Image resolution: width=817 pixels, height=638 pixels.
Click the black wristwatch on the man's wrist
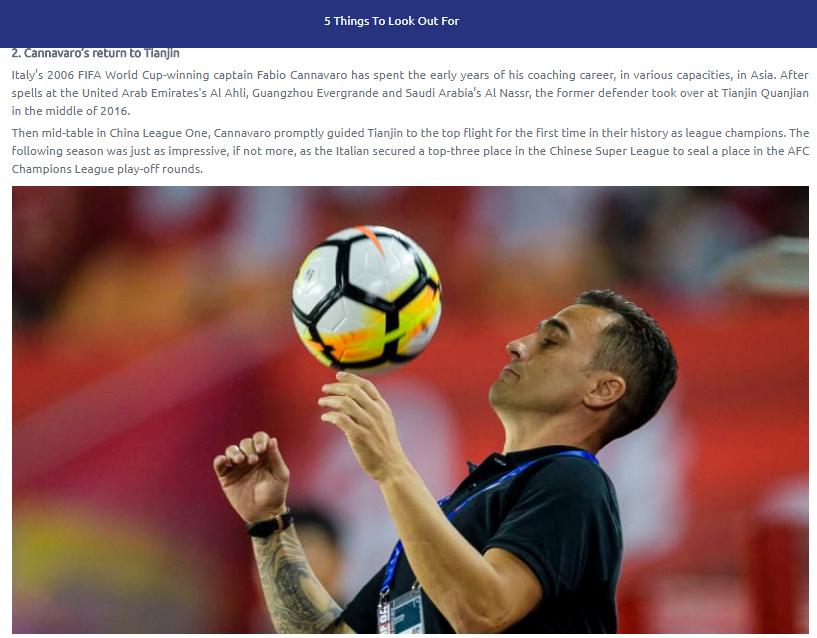270,525
